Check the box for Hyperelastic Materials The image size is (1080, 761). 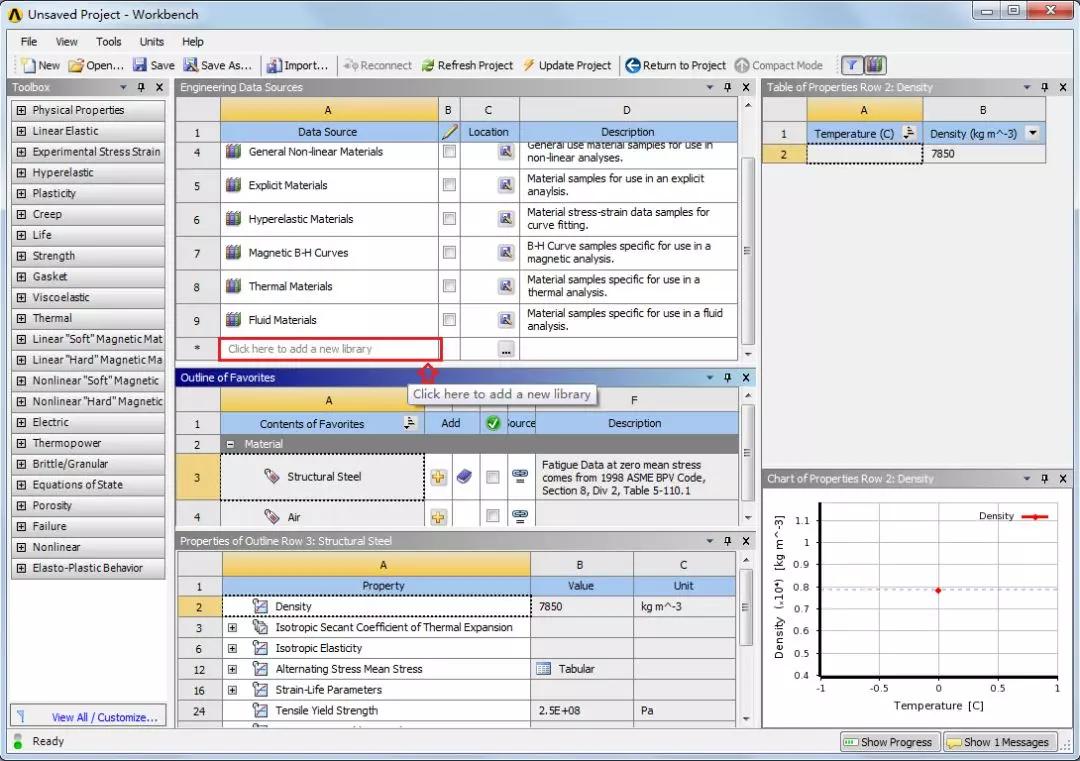pos(448,219)
